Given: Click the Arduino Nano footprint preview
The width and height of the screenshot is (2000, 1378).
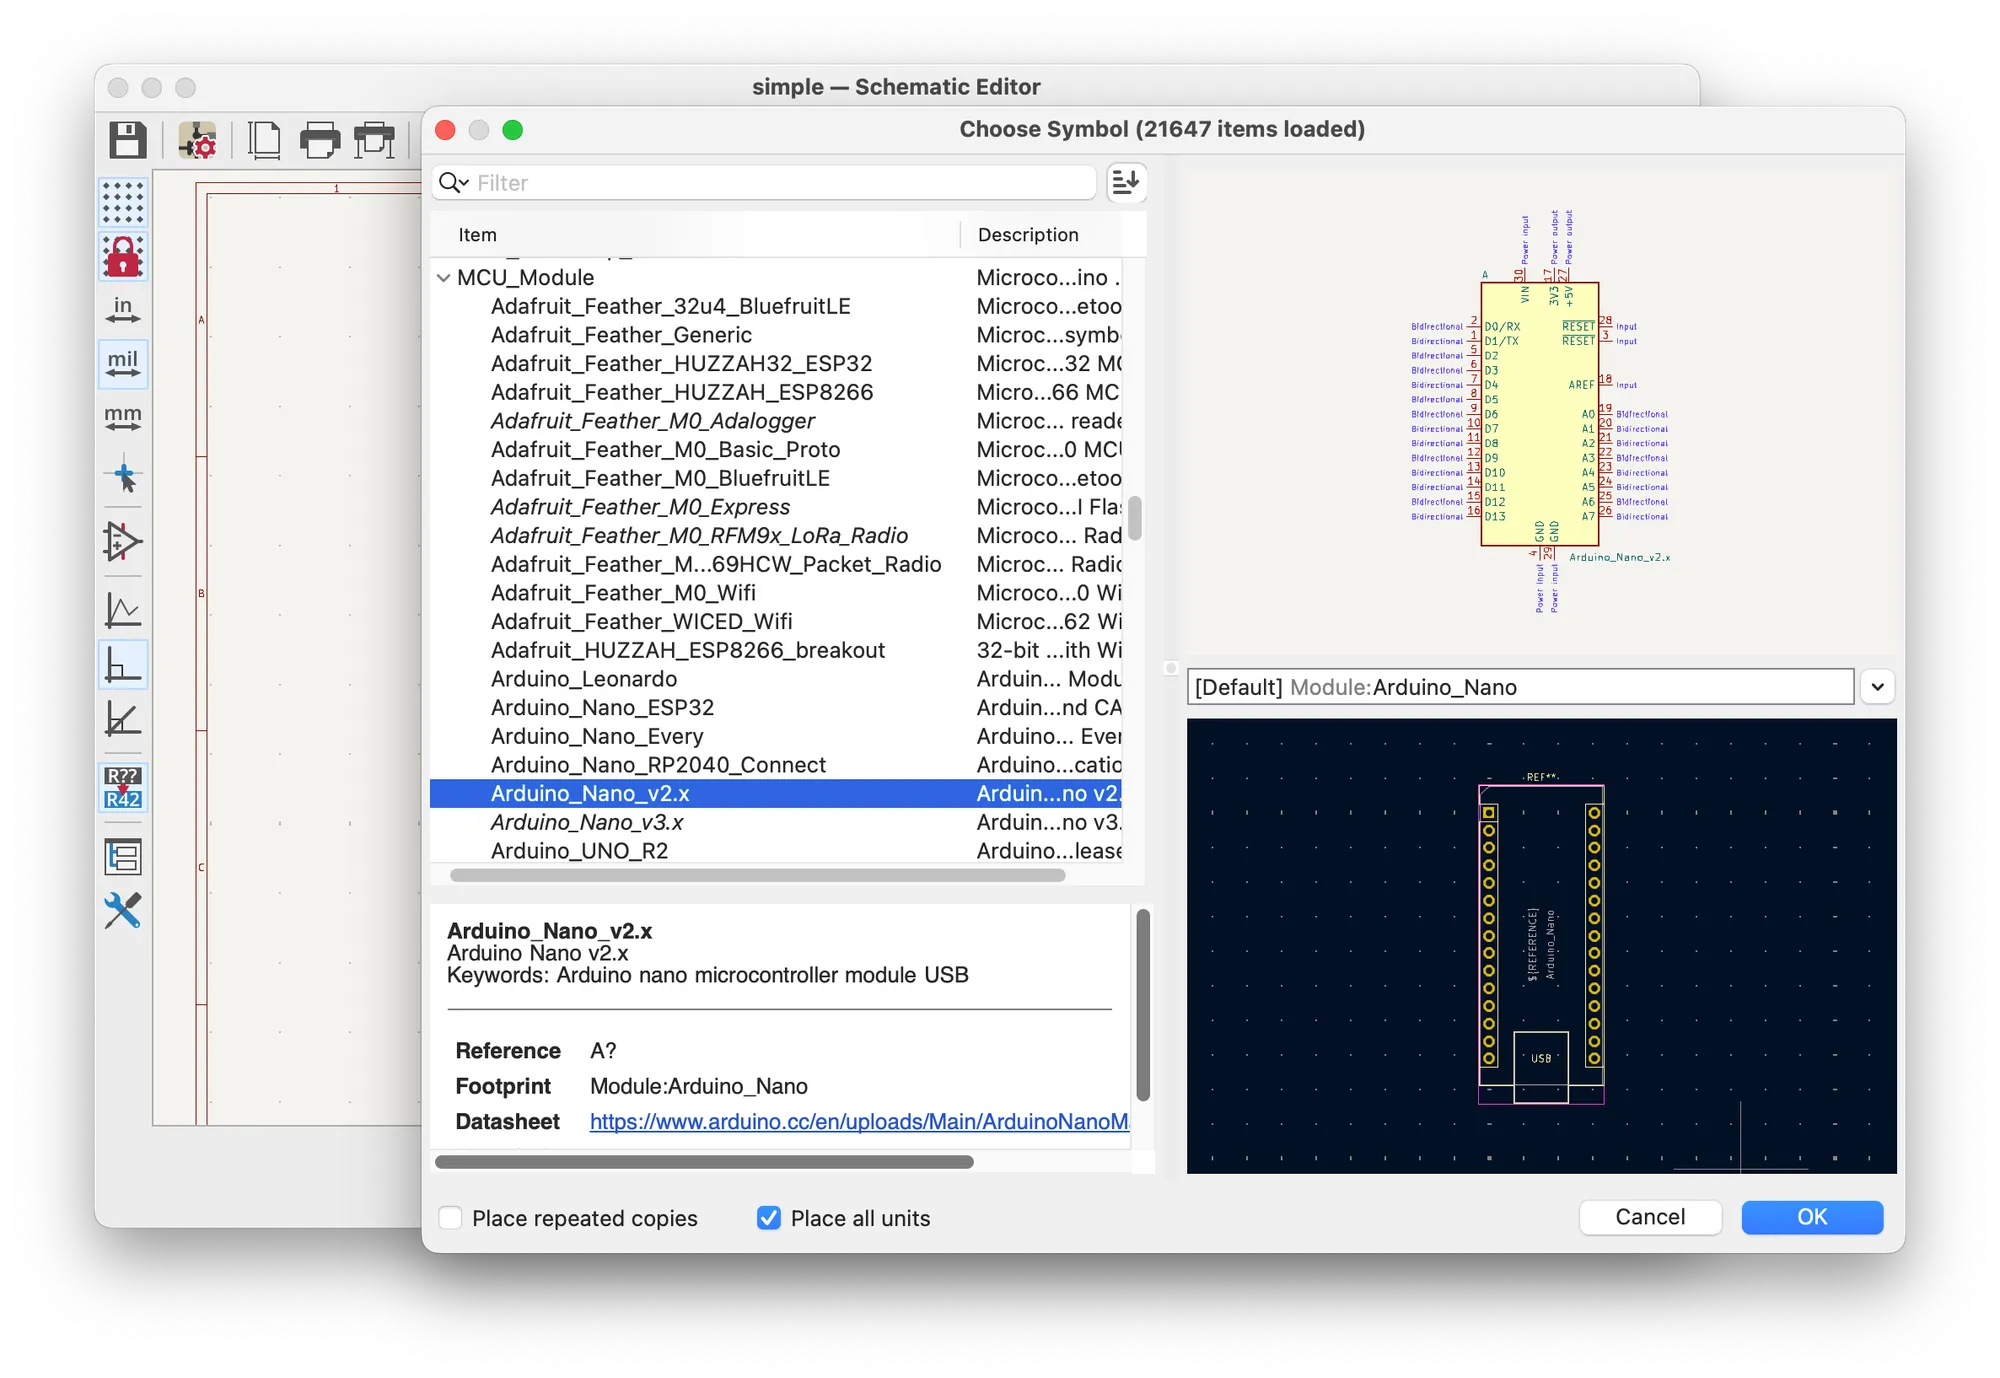Looking at the screenshot, I should click(x=1541, y=945).
